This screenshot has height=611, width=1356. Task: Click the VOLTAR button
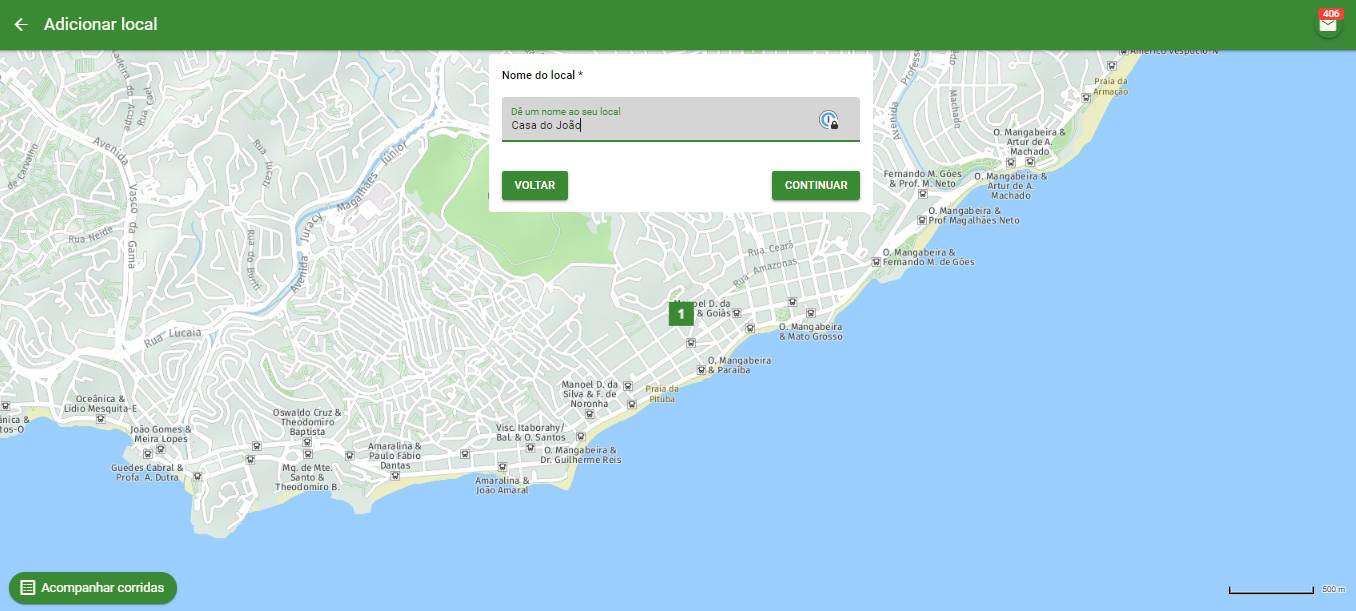535,185
